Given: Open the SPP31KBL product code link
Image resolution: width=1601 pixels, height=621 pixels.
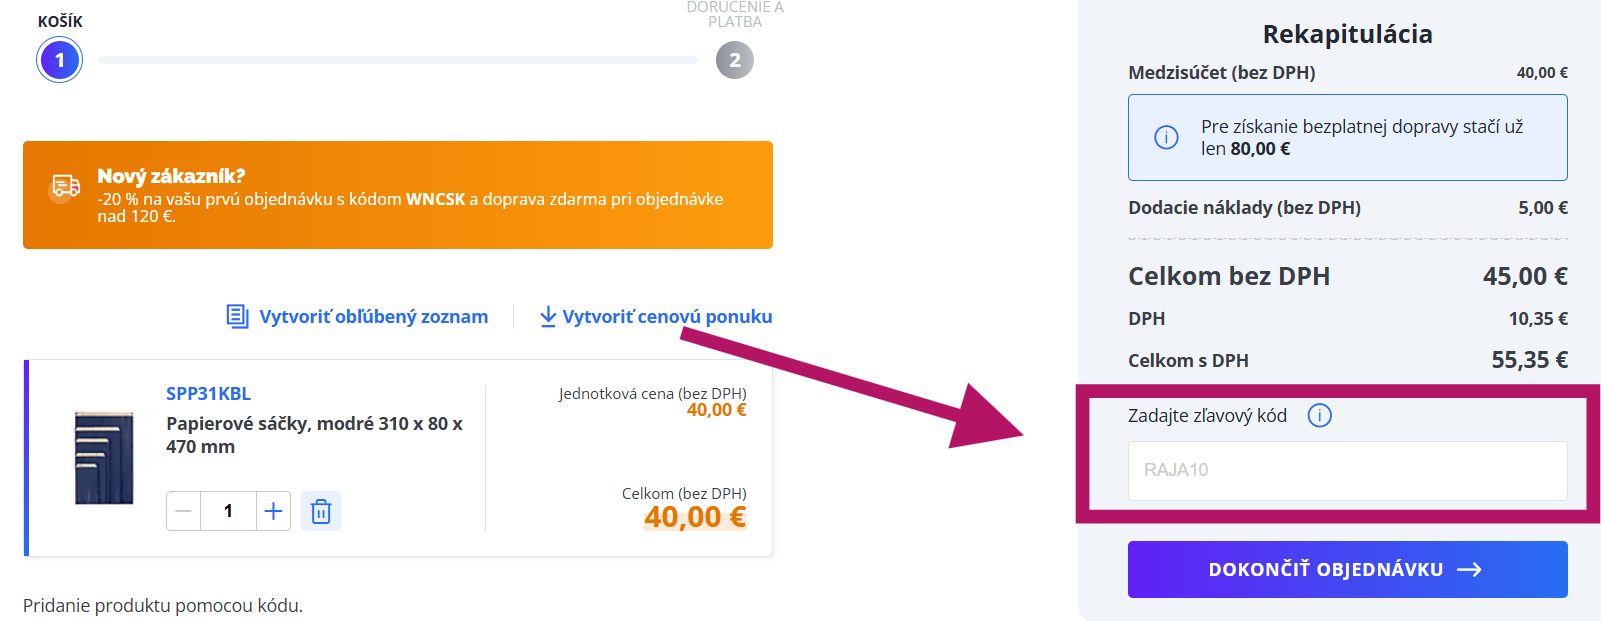Looking at the screenshot, I should pos(208,393).
